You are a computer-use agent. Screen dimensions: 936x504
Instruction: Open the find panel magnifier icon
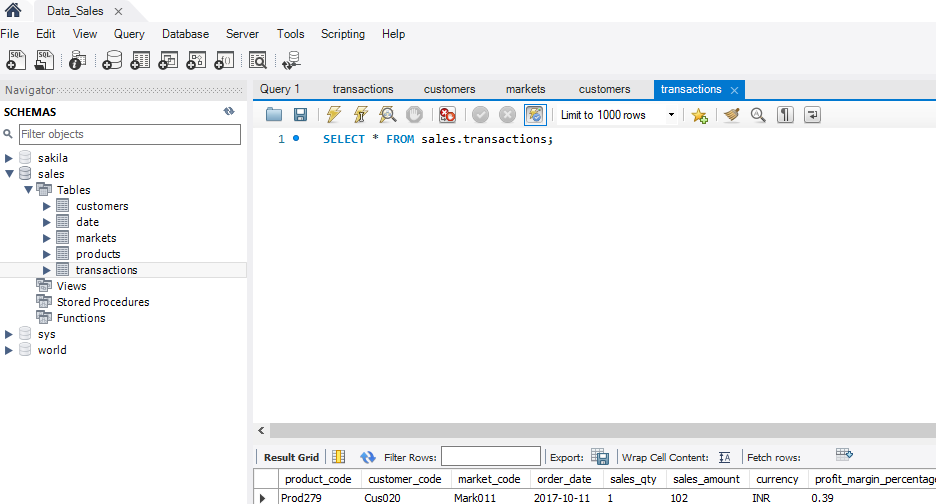pos(758,115)
